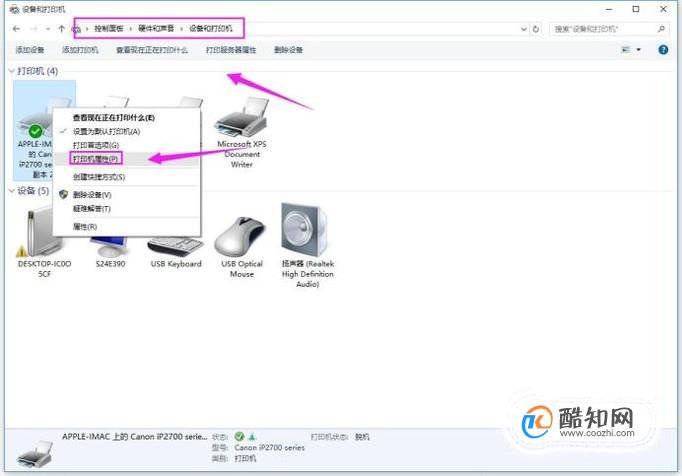
Task: Click 设备和打印机 breadcrumb segment
Action: pyautogui.click(x=211, y=29)
